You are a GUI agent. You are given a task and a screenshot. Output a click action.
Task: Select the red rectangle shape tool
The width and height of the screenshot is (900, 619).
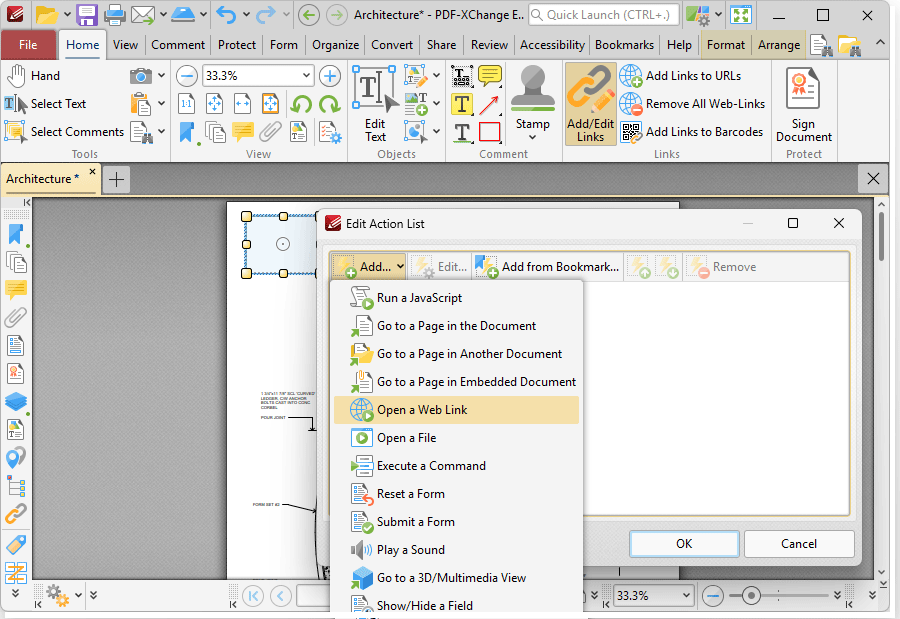pos(489,132)
